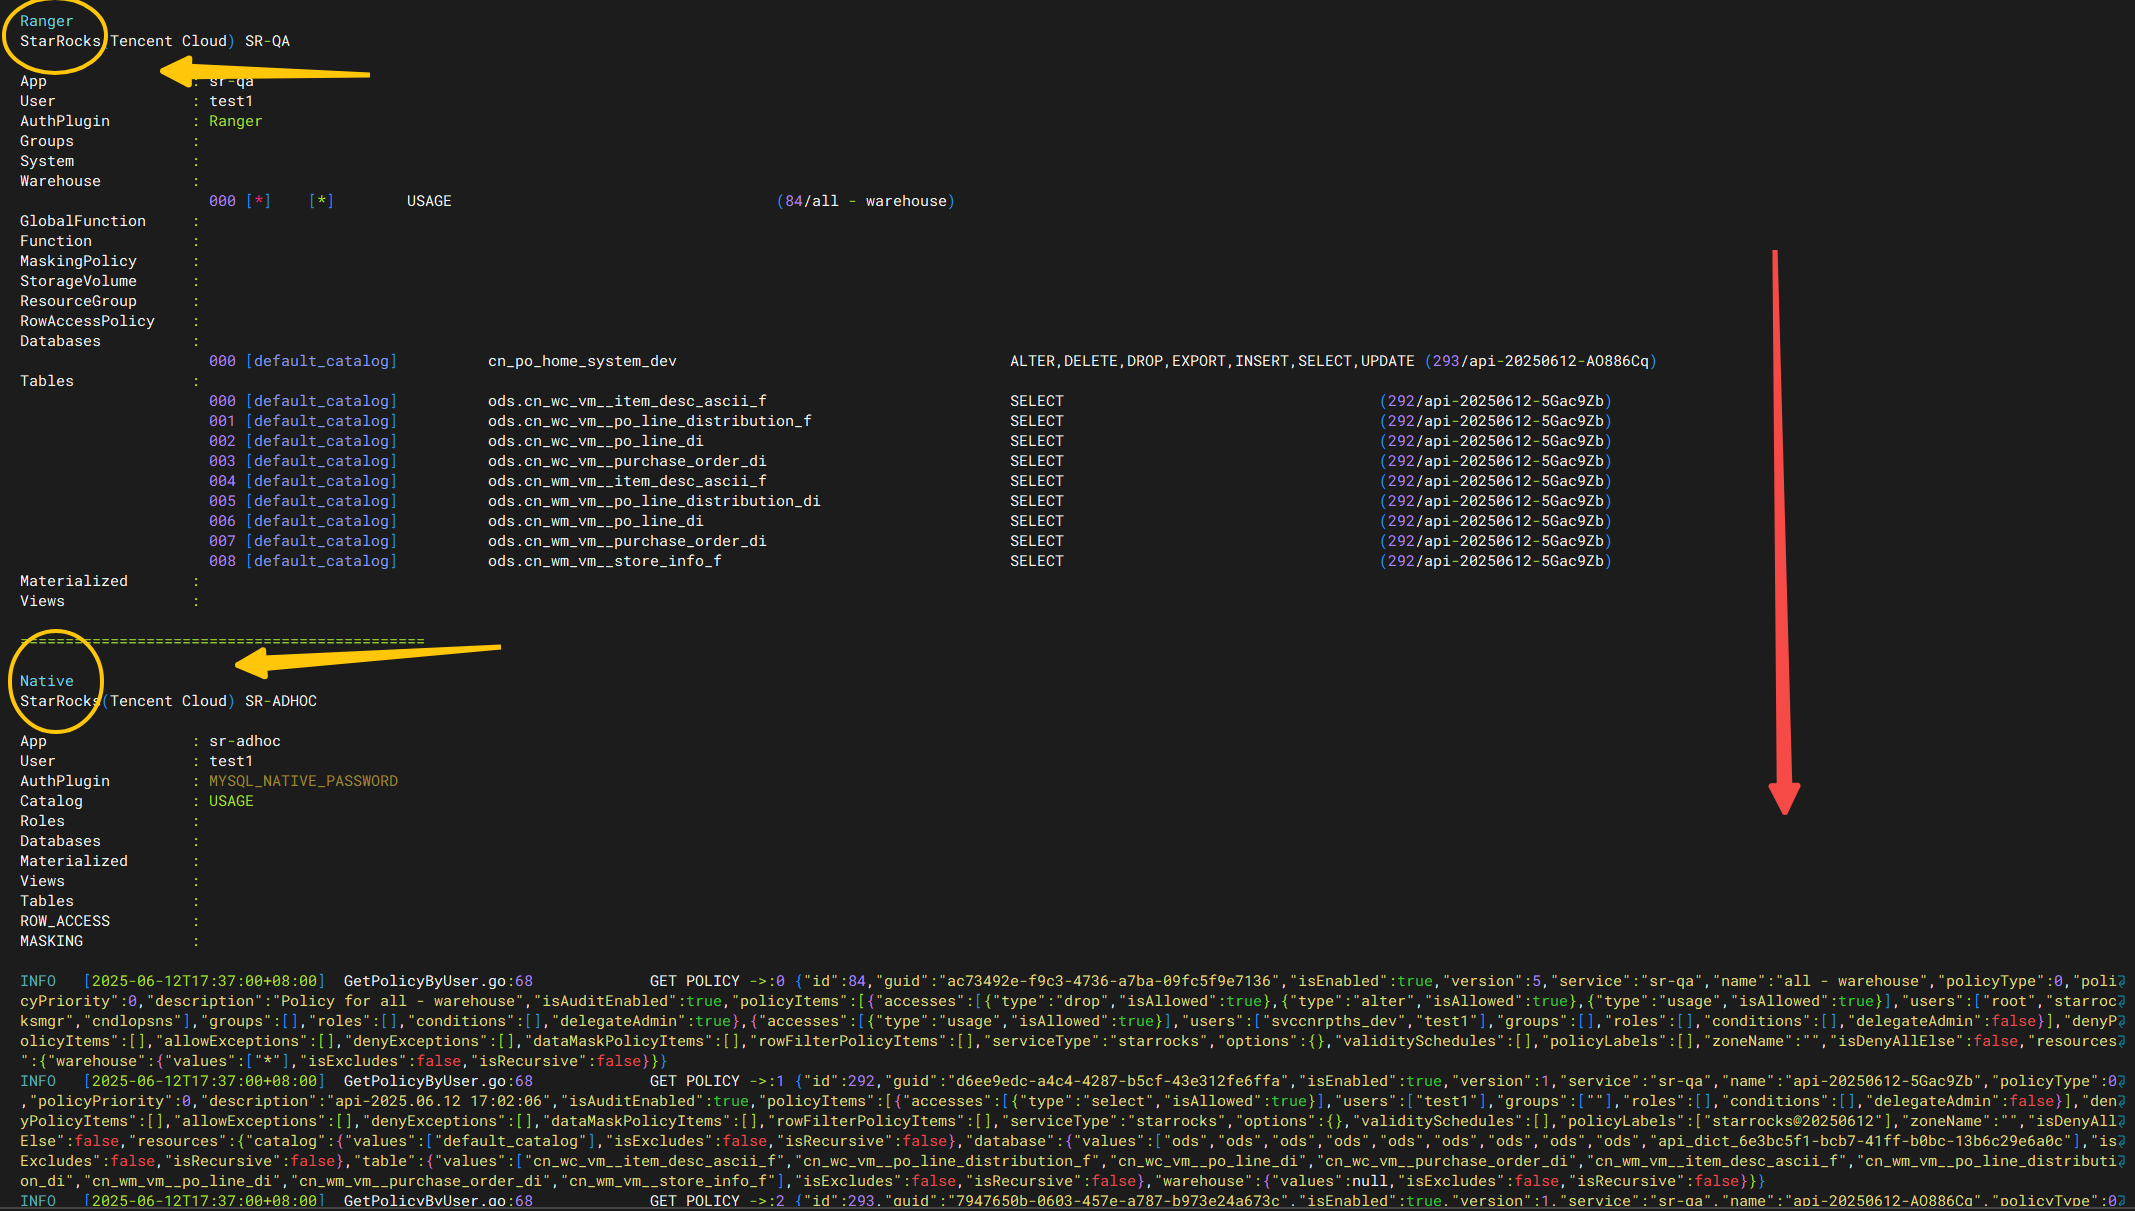Click the index '008' in the Tables list
Image resolution: width=2135 pixels, height=1211 pixels.
222,561
